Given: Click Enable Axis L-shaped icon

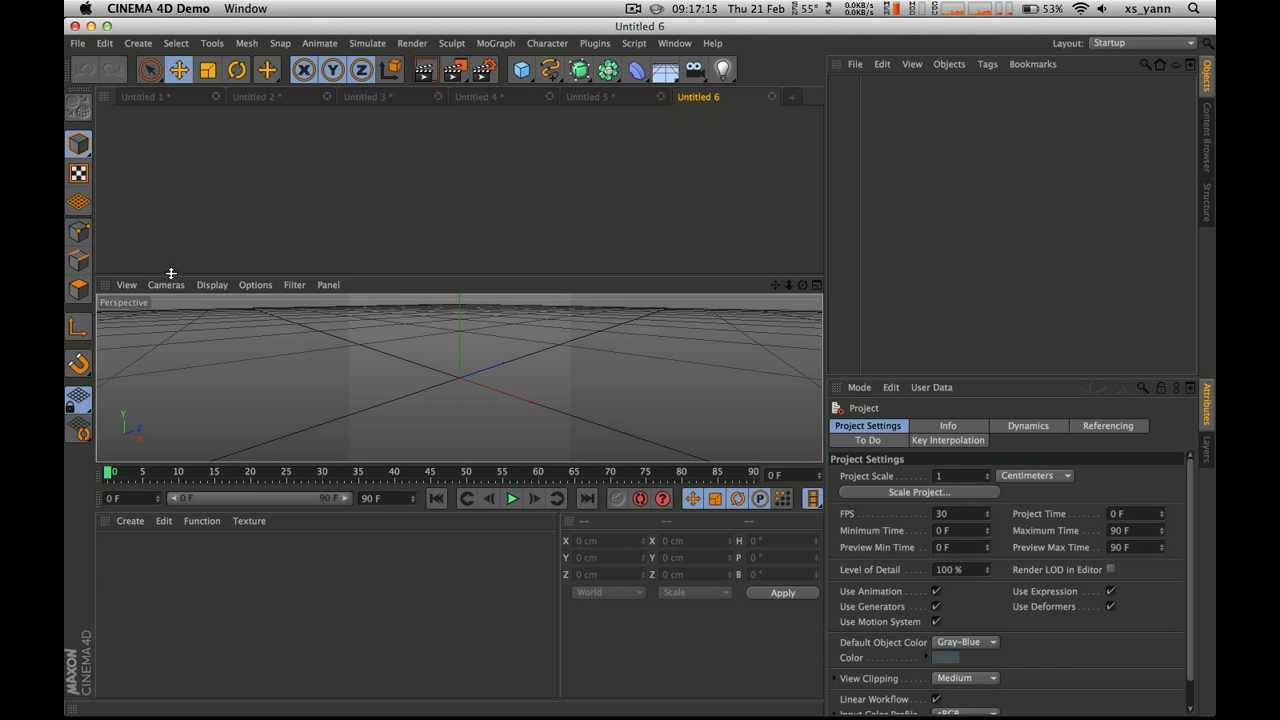Looking at the screenshot, I should (79, 327).
